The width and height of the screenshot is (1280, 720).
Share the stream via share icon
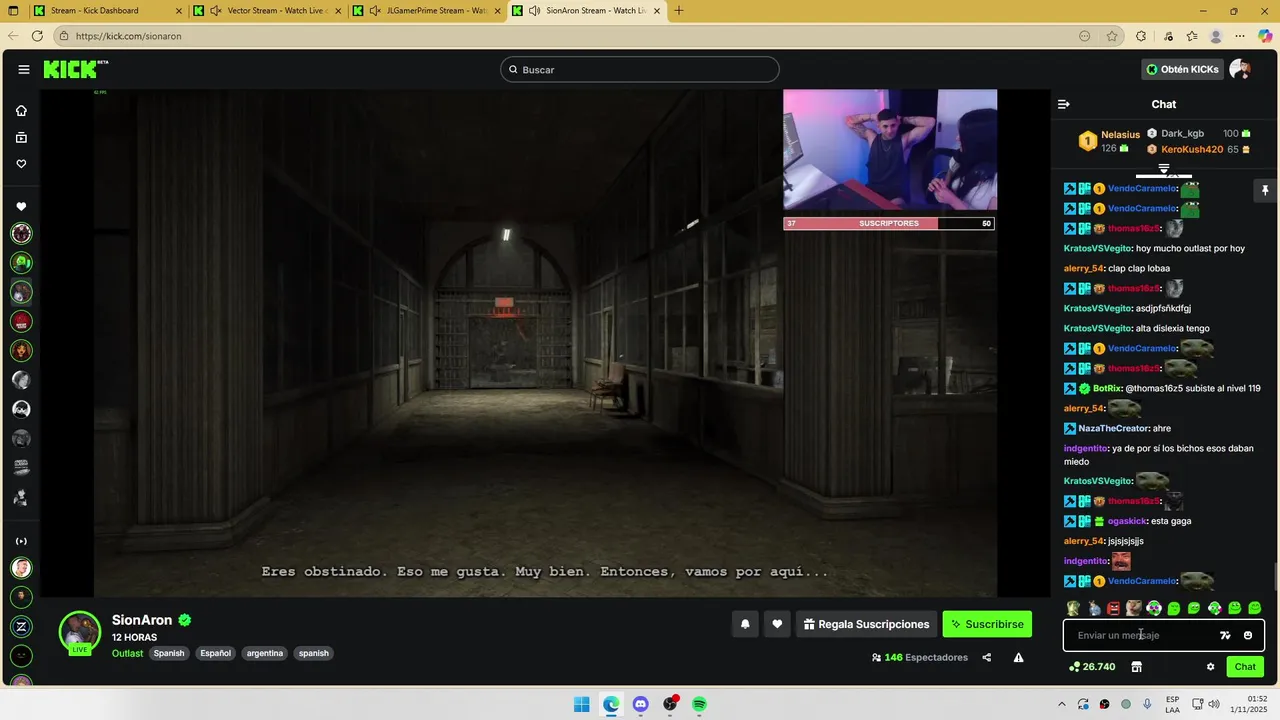tap(987, 657)
